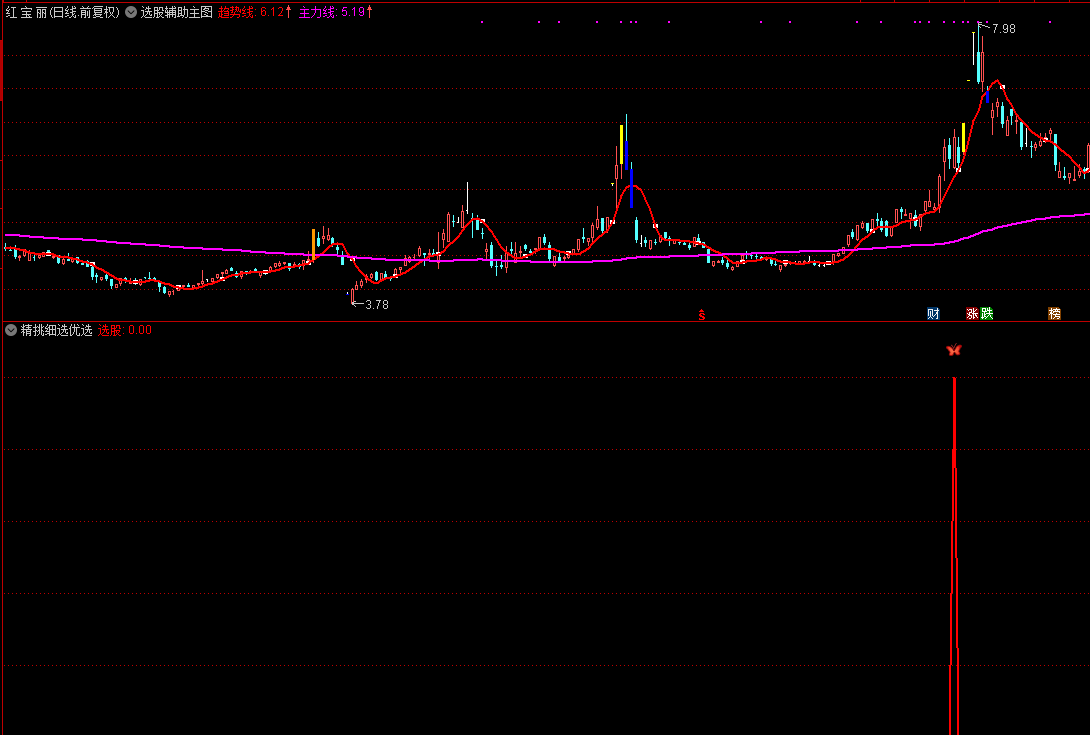Click the 7.98 high price annotation
Image resolution: width=1090 pixels, height=735 pixels.
coord(1003,29)
